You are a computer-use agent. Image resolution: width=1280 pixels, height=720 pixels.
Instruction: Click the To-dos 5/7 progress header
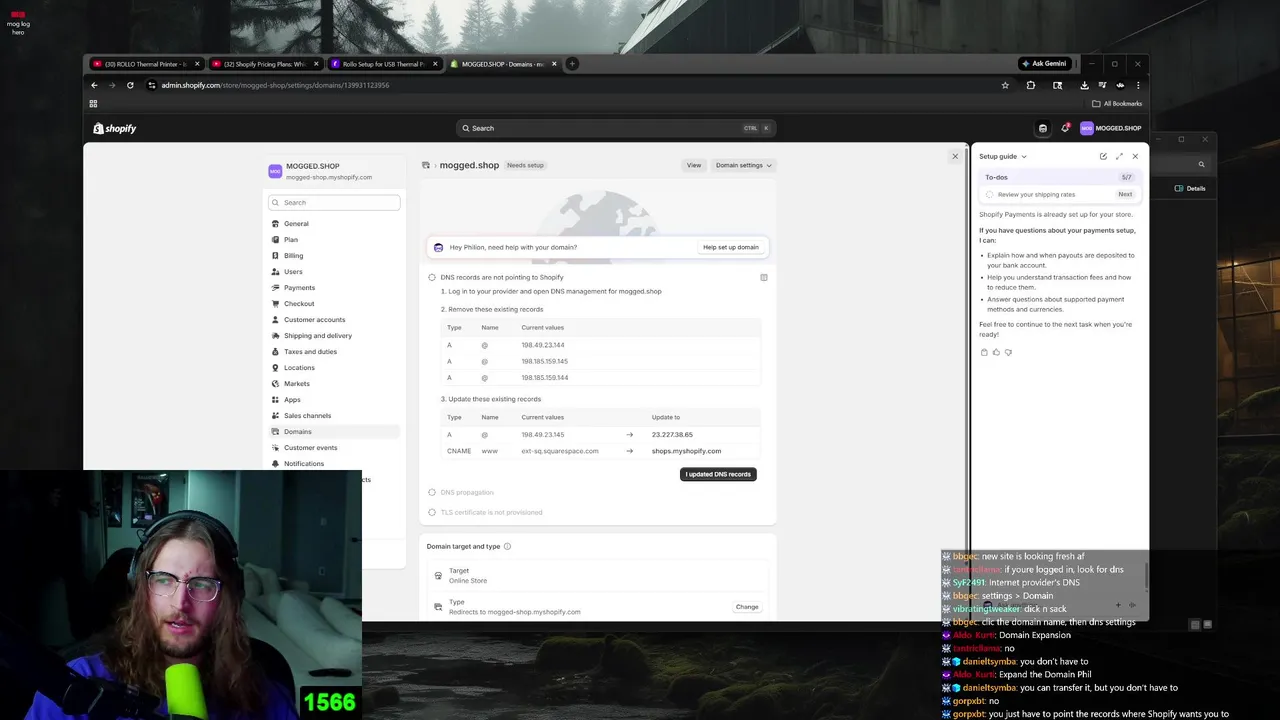(1059, 177)
